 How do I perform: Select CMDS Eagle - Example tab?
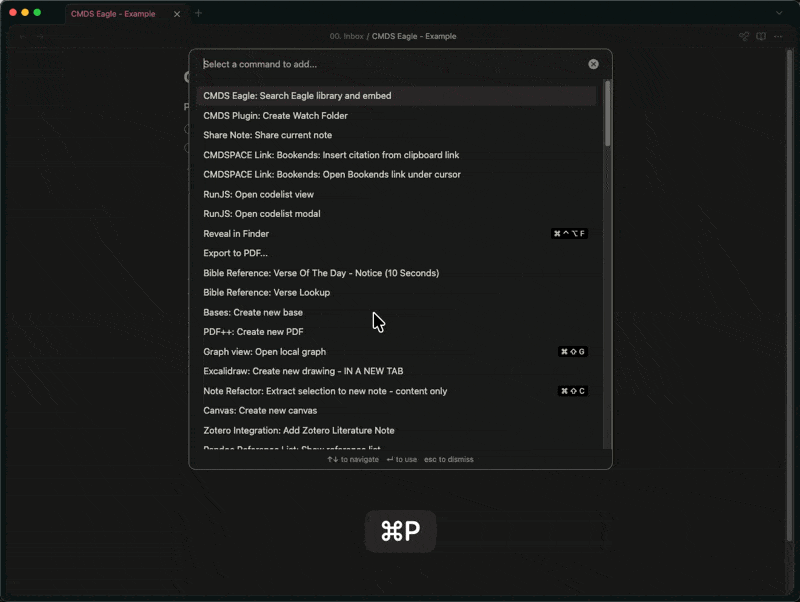(x=113, y=14)
